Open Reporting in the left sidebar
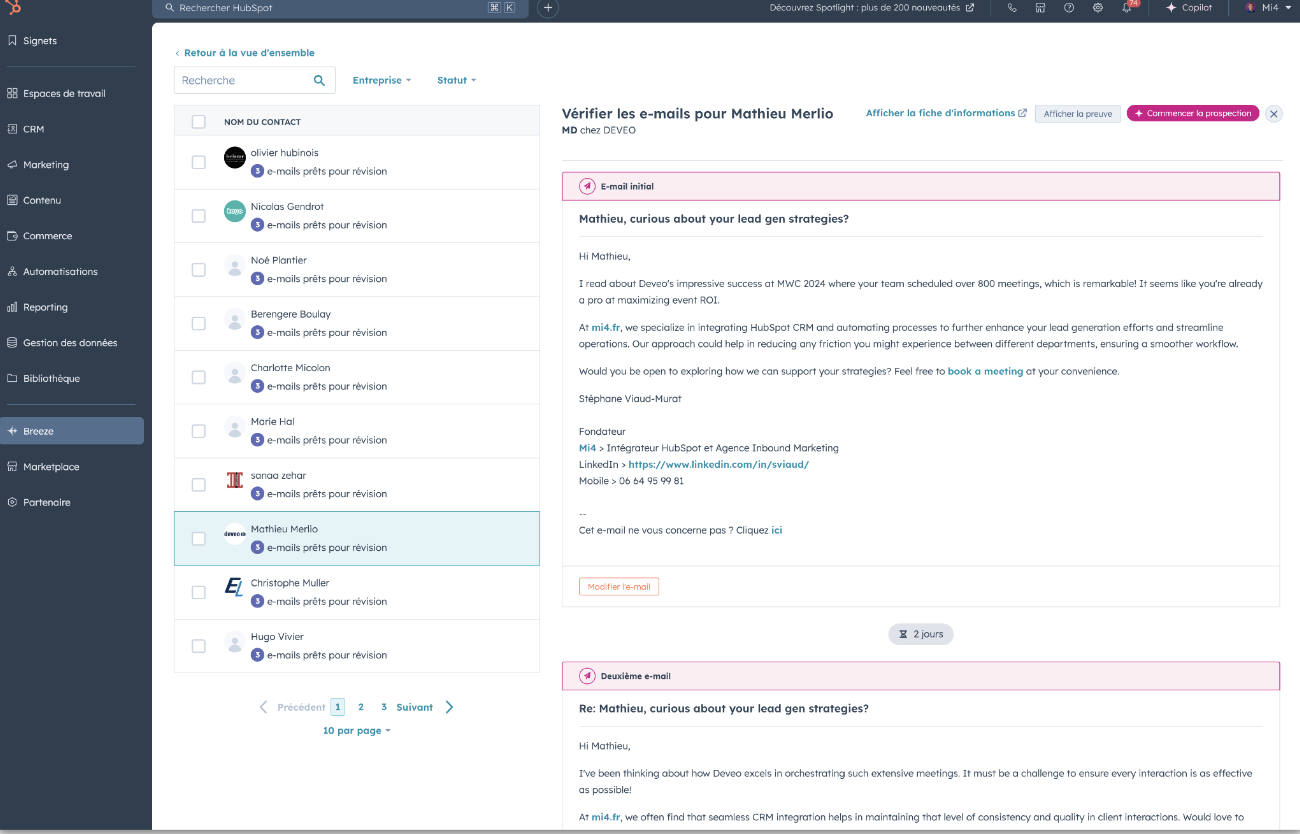 click(45, 307)
